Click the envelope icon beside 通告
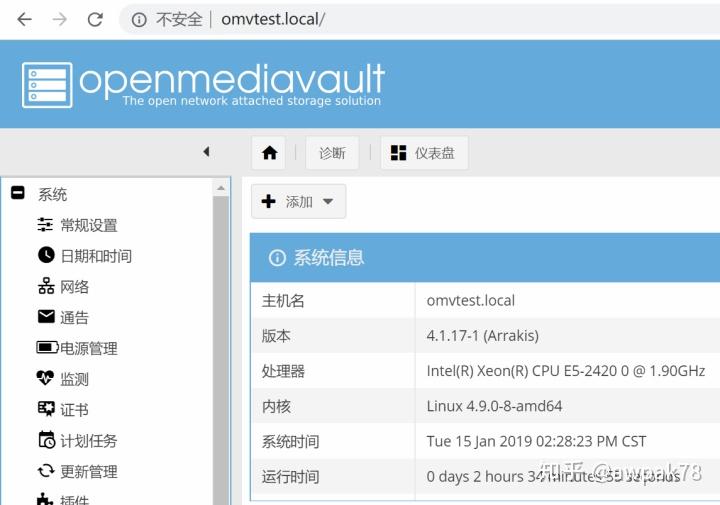Screen dimensions: 720x505 46,316
